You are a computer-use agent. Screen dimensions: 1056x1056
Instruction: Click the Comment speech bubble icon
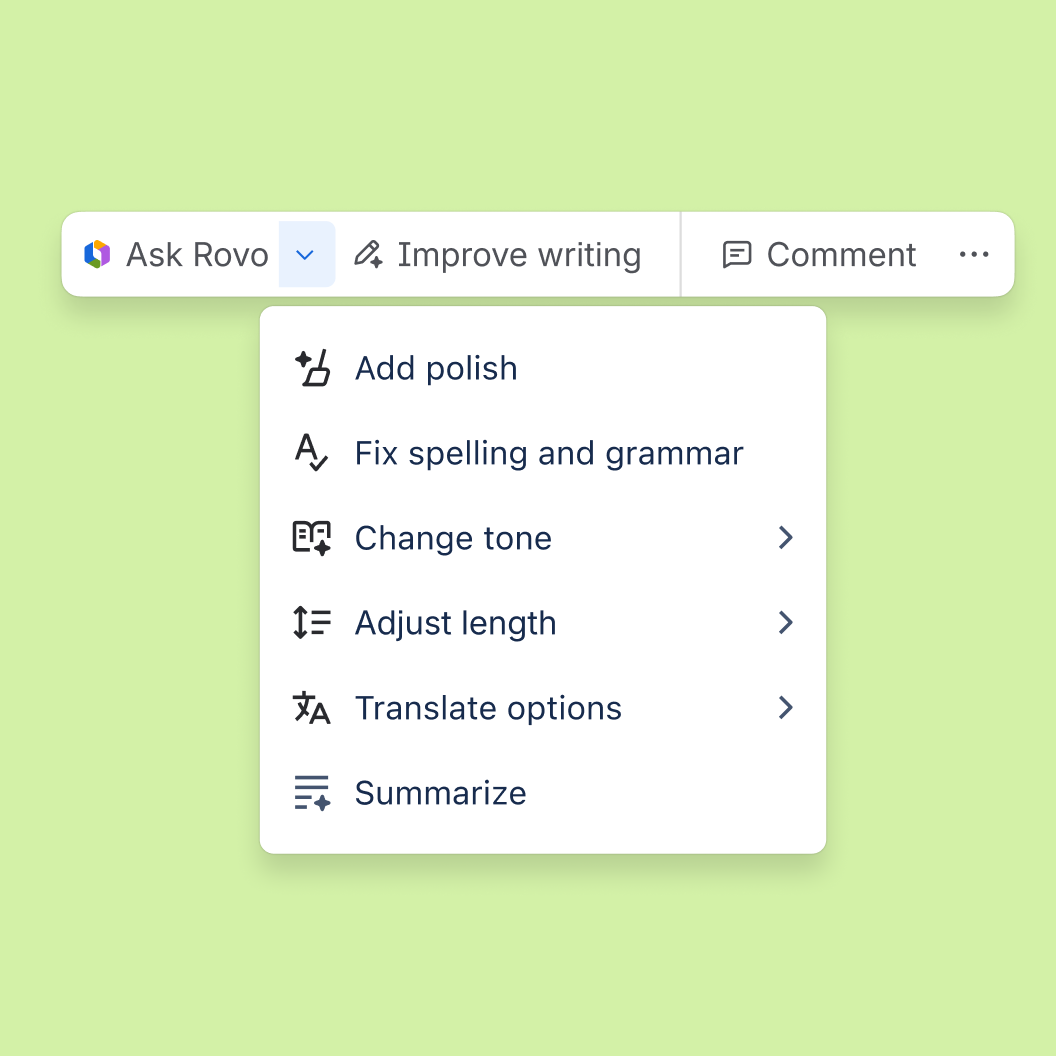pos(737,255)
